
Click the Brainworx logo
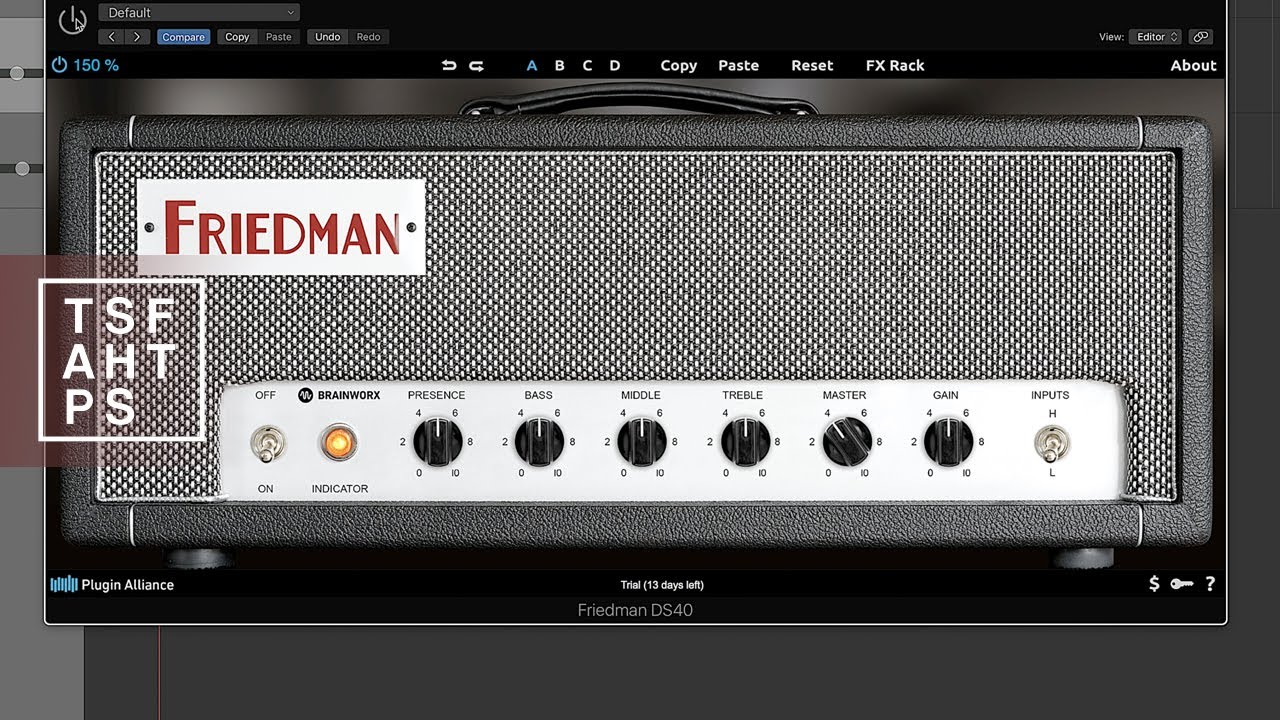(x=339, y=395)
